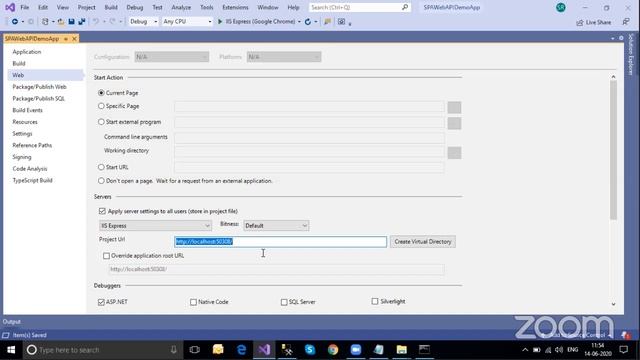Click the search magnifier icon
The width and height of the screenshot is (640, 360).
click(x=404, y=7)
